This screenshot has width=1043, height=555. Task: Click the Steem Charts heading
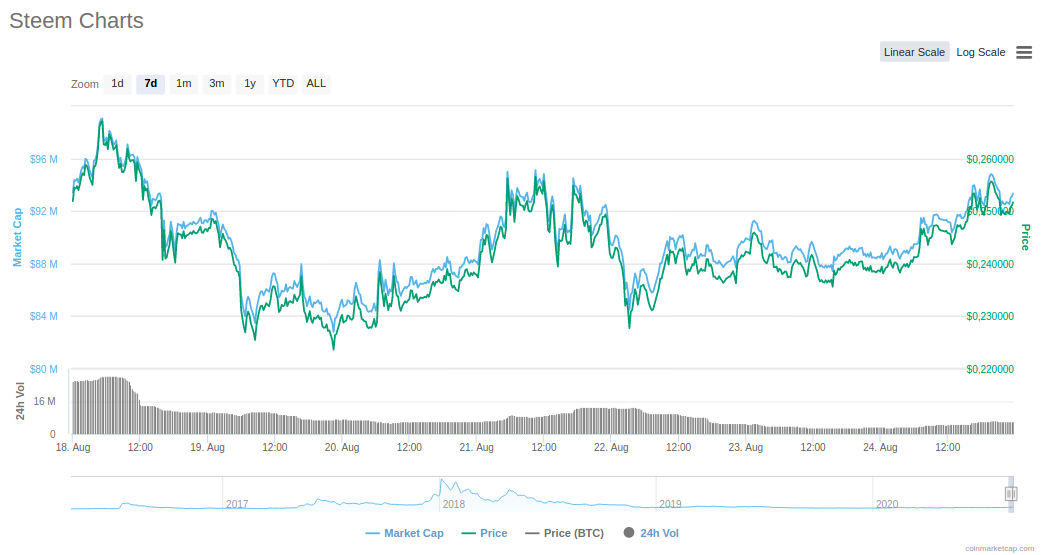pyautogui.click(x=76, y=21)
